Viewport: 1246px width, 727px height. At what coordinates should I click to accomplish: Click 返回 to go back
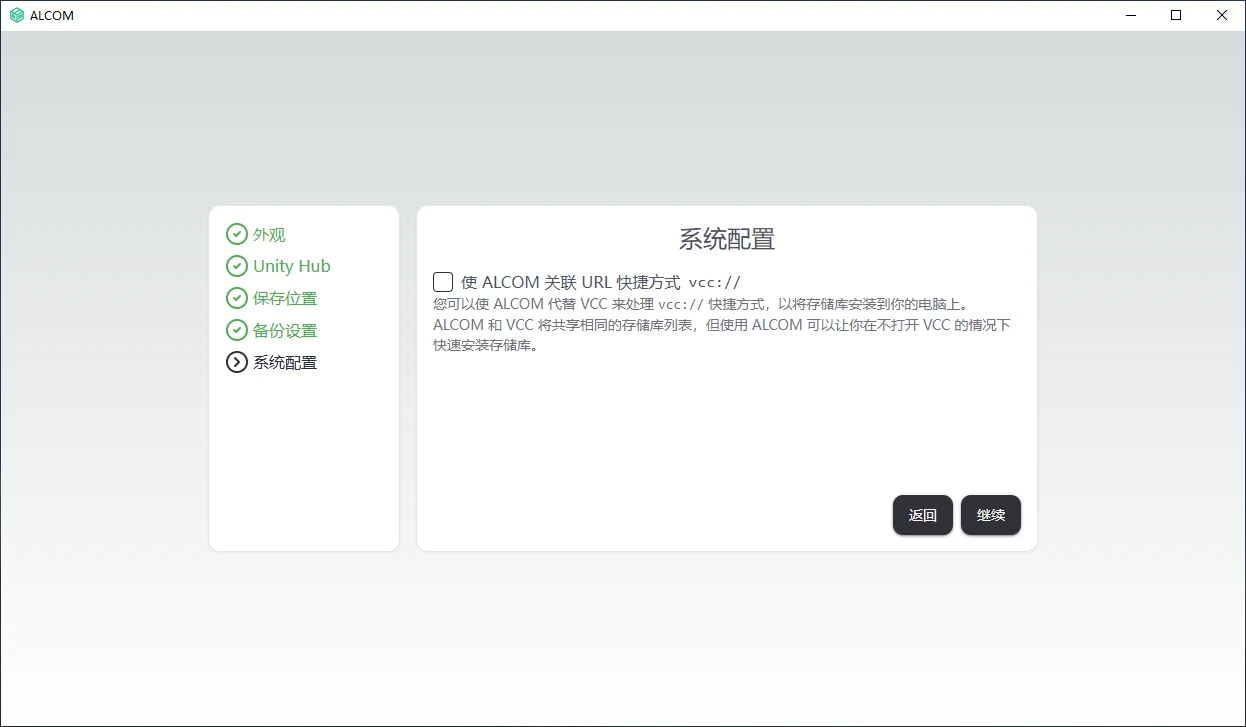pyautogui.click(x=922, y=515)
